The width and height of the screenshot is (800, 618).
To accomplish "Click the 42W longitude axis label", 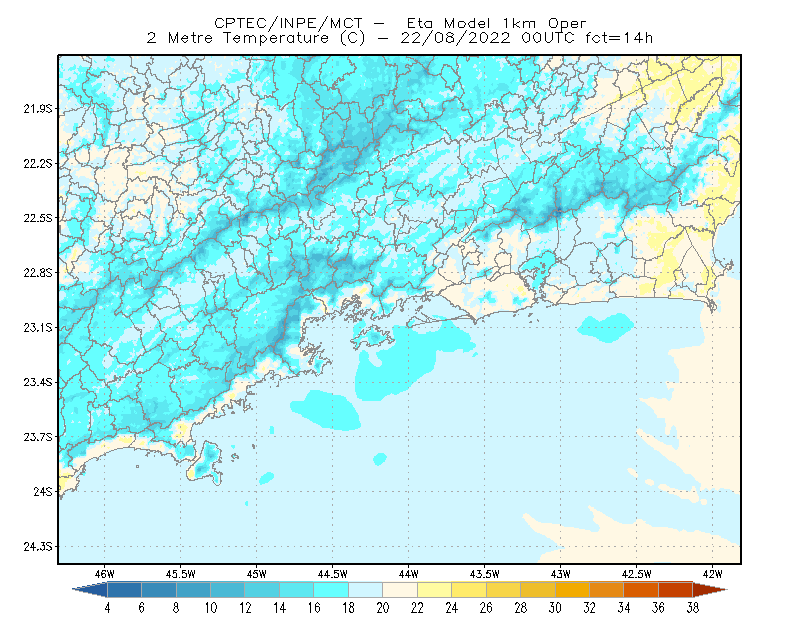I will pyautogui.click(x=712, y=574).
